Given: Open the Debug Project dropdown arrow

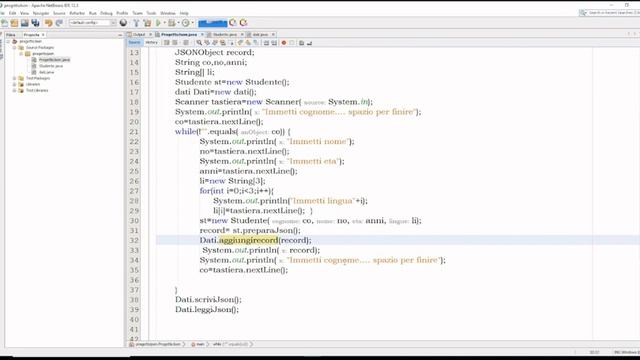Looking at the screenshot, I should [x=178, y=23].
